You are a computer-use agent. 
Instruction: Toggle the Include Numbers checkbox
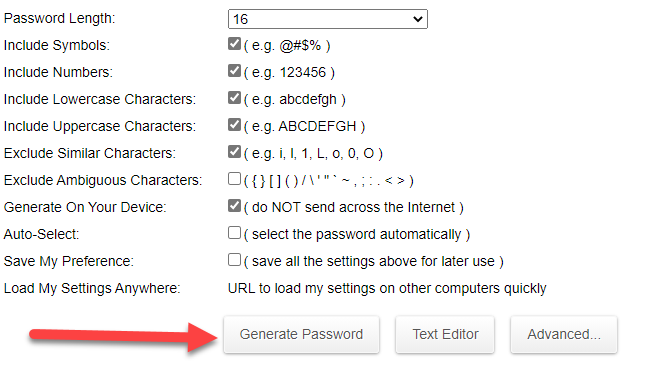[x=234, y=71]
